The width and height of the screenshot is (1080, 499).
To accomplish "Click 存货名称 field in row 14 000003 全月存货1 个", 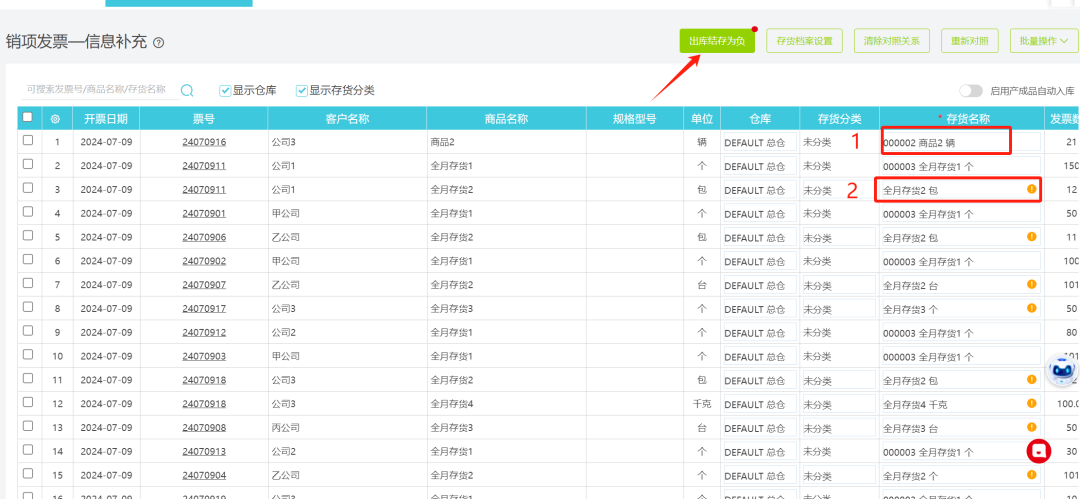I will (x=961, y=452).
